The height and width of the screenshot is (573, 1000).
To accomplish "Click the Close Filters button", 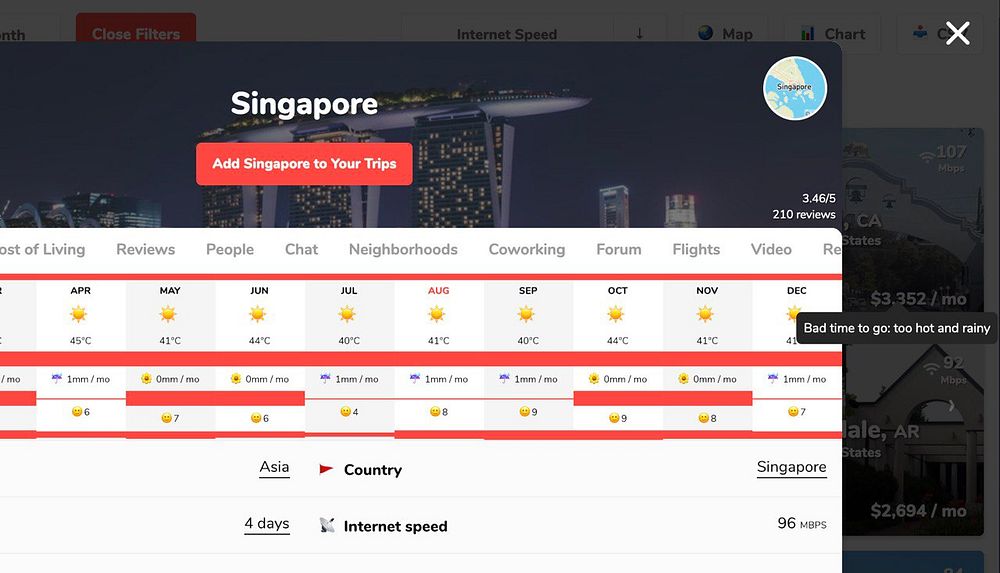I will pyautogui.click(x=136, y=34).
